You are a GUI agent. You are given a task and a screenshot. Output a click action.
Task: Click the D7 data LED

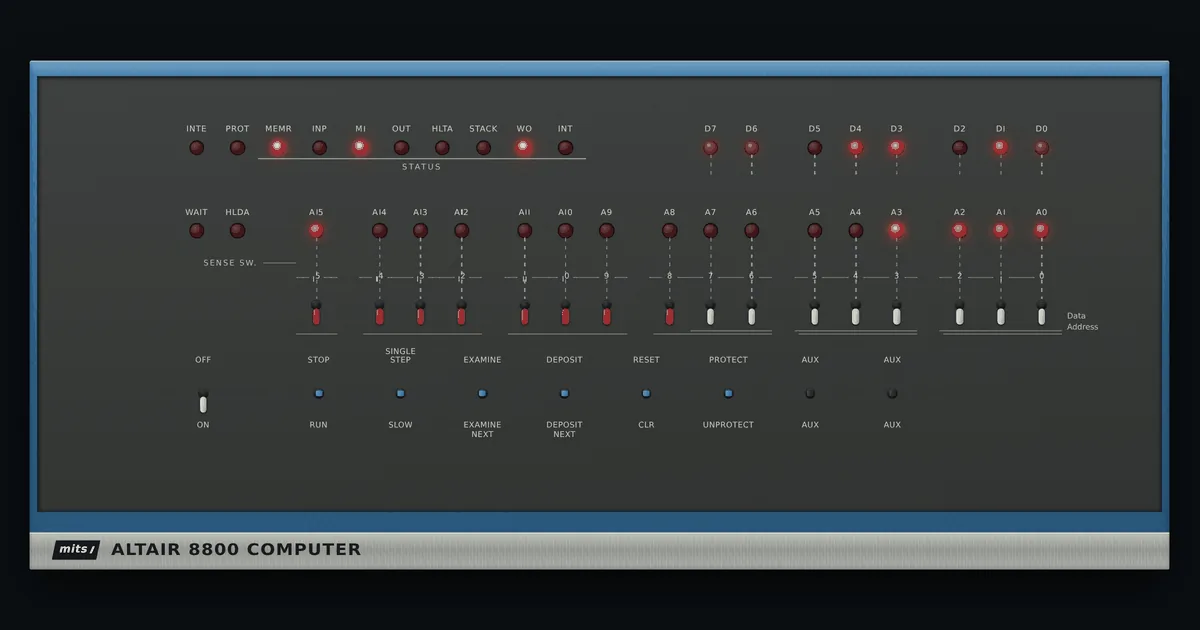710,147
